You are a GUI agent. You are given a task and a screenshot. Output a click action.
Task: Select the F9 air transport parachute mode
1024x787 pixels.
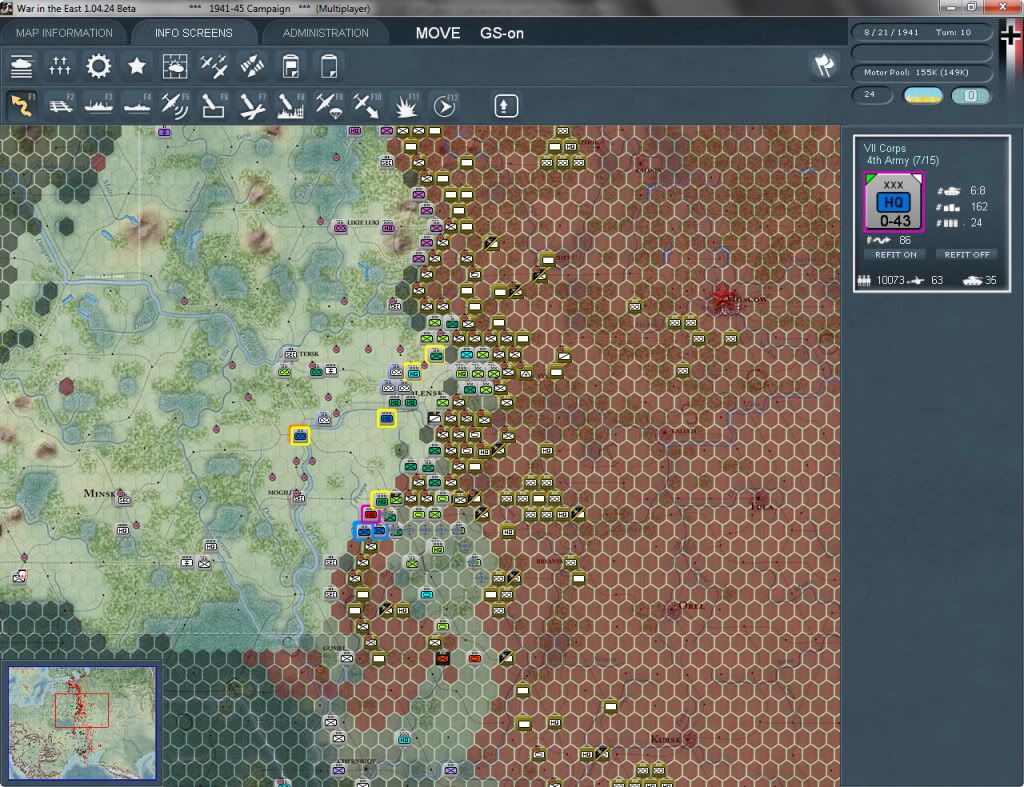tap(329, 105)
